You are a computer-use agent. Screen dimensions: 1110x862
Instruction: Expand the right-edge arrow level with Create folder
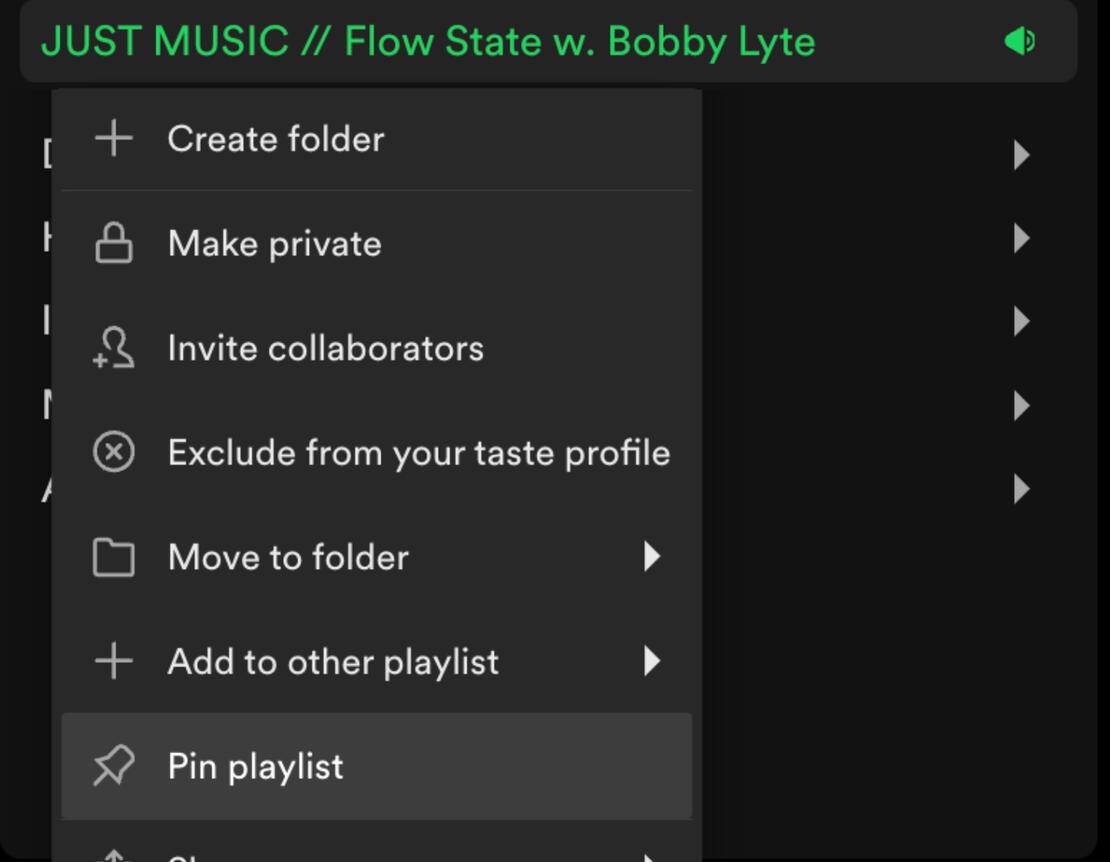[1021, 155]
